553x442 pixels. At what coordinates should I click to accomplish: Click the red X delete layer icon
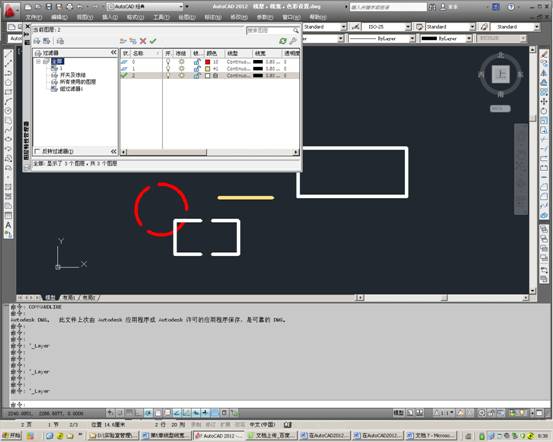coord(143,41)
